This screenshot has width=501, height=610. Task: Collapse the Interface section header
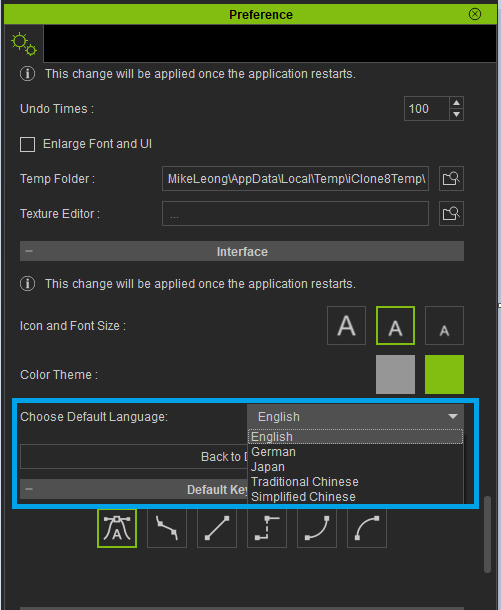tap(242, 251)
